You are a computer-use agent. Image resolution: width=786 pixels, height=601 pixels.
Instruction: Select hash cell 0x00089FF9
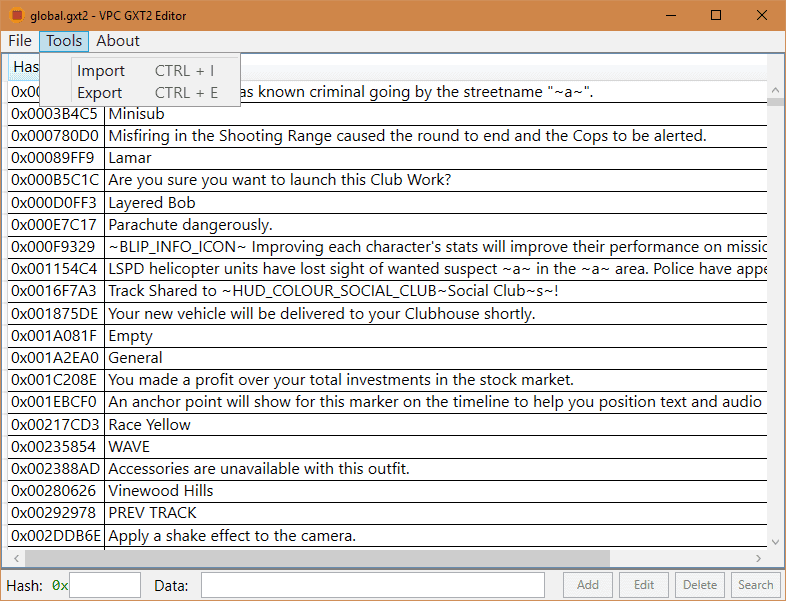56,158
